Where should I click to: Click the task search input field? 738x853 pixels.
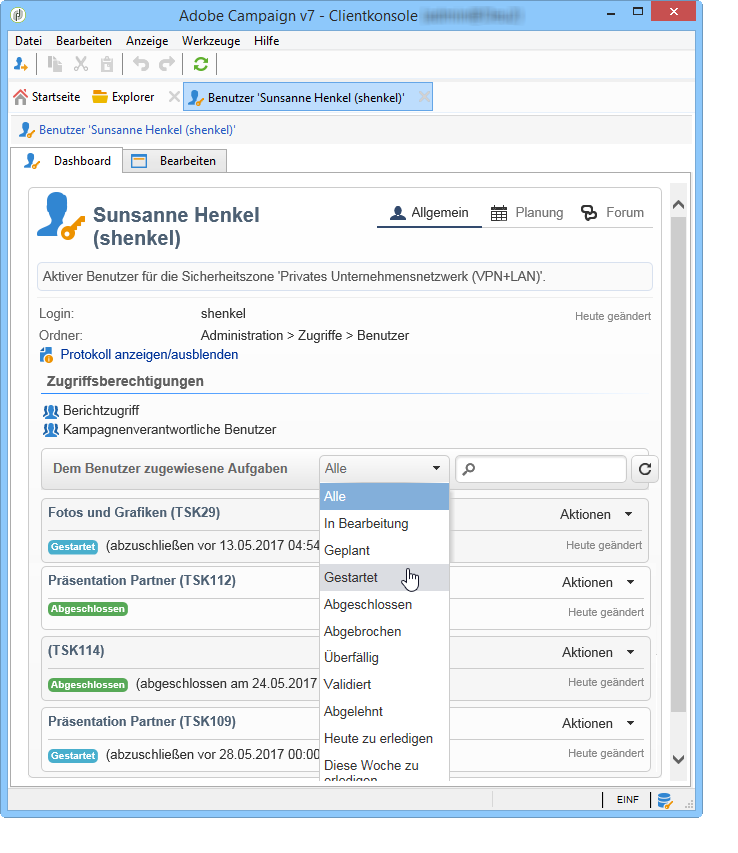click(541, 469)
